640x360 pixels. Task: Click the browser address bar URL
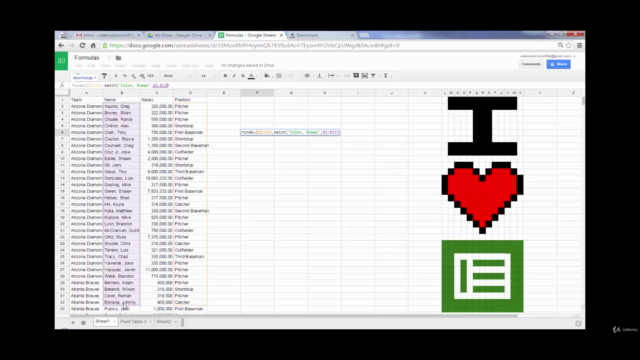click(x=255, y=45)
